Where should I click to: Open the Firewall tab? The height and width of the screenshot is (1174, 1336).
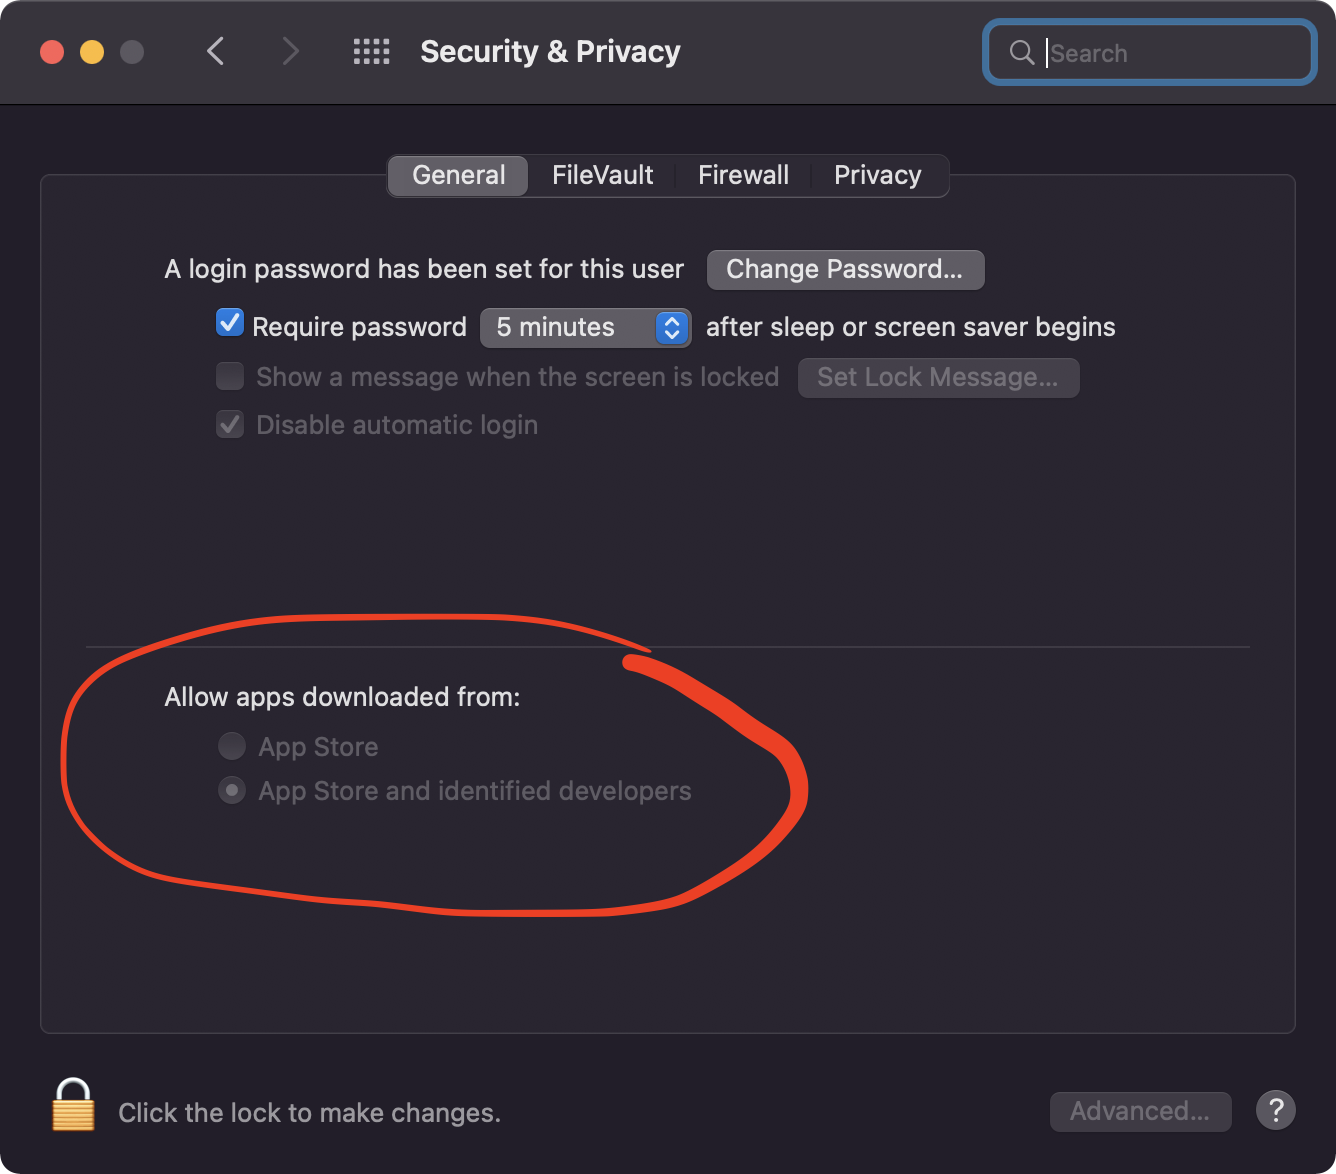click(743, 176)
